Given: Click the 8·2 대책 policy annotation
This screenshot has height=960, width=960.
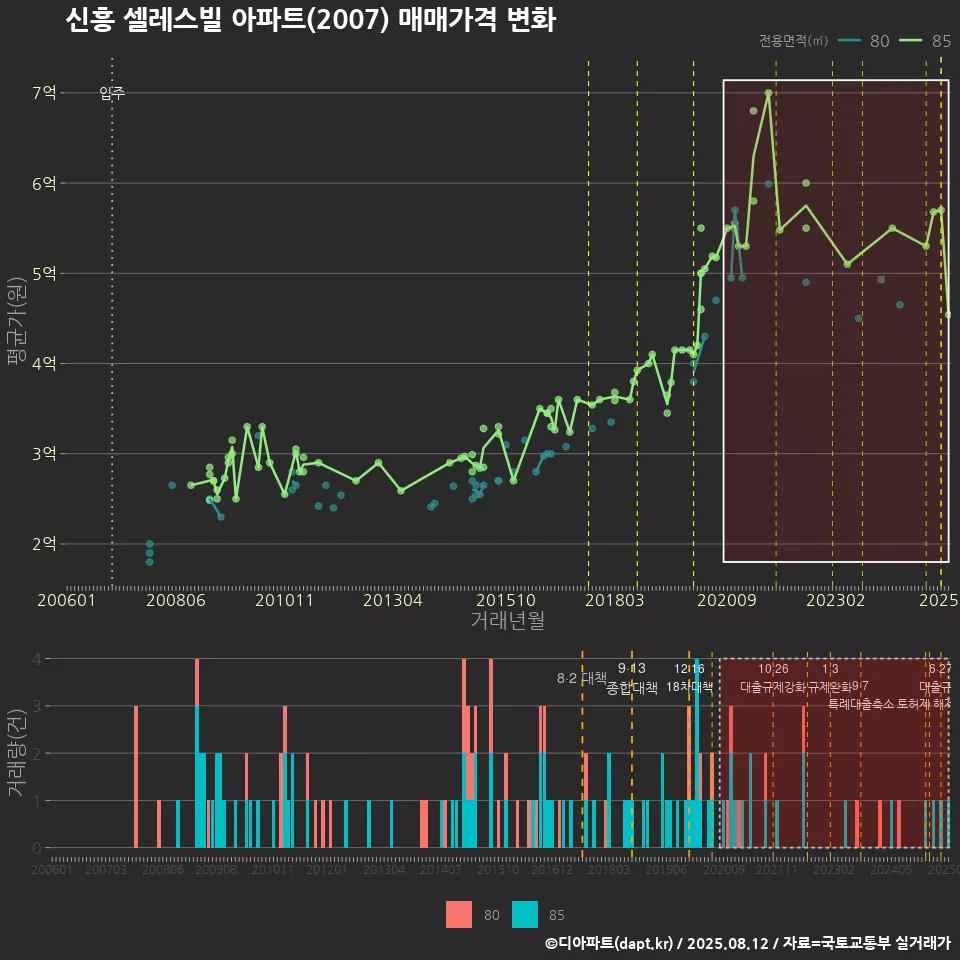Looking at the screenshot, I should click(x=582, y=678).
